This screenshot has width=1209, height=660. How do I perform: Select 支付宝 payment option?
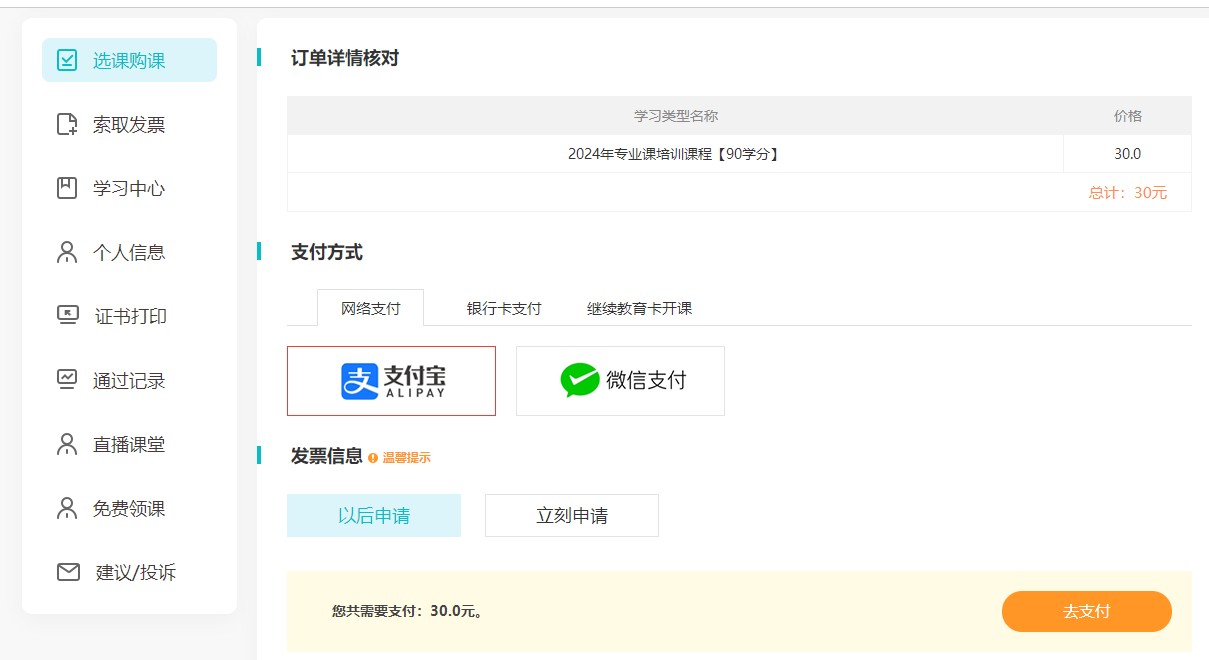[391, 381]
